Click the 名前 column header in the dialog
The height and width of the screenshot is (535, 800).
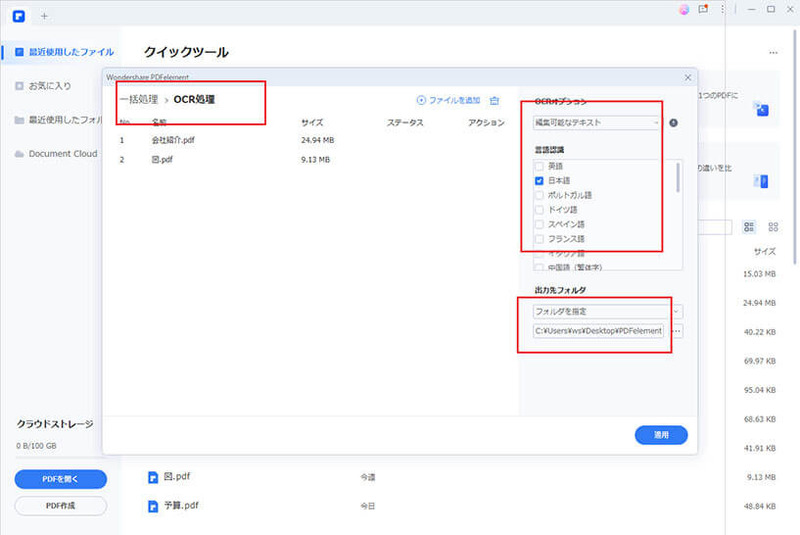pyautogui.click(x=159, y=122)
